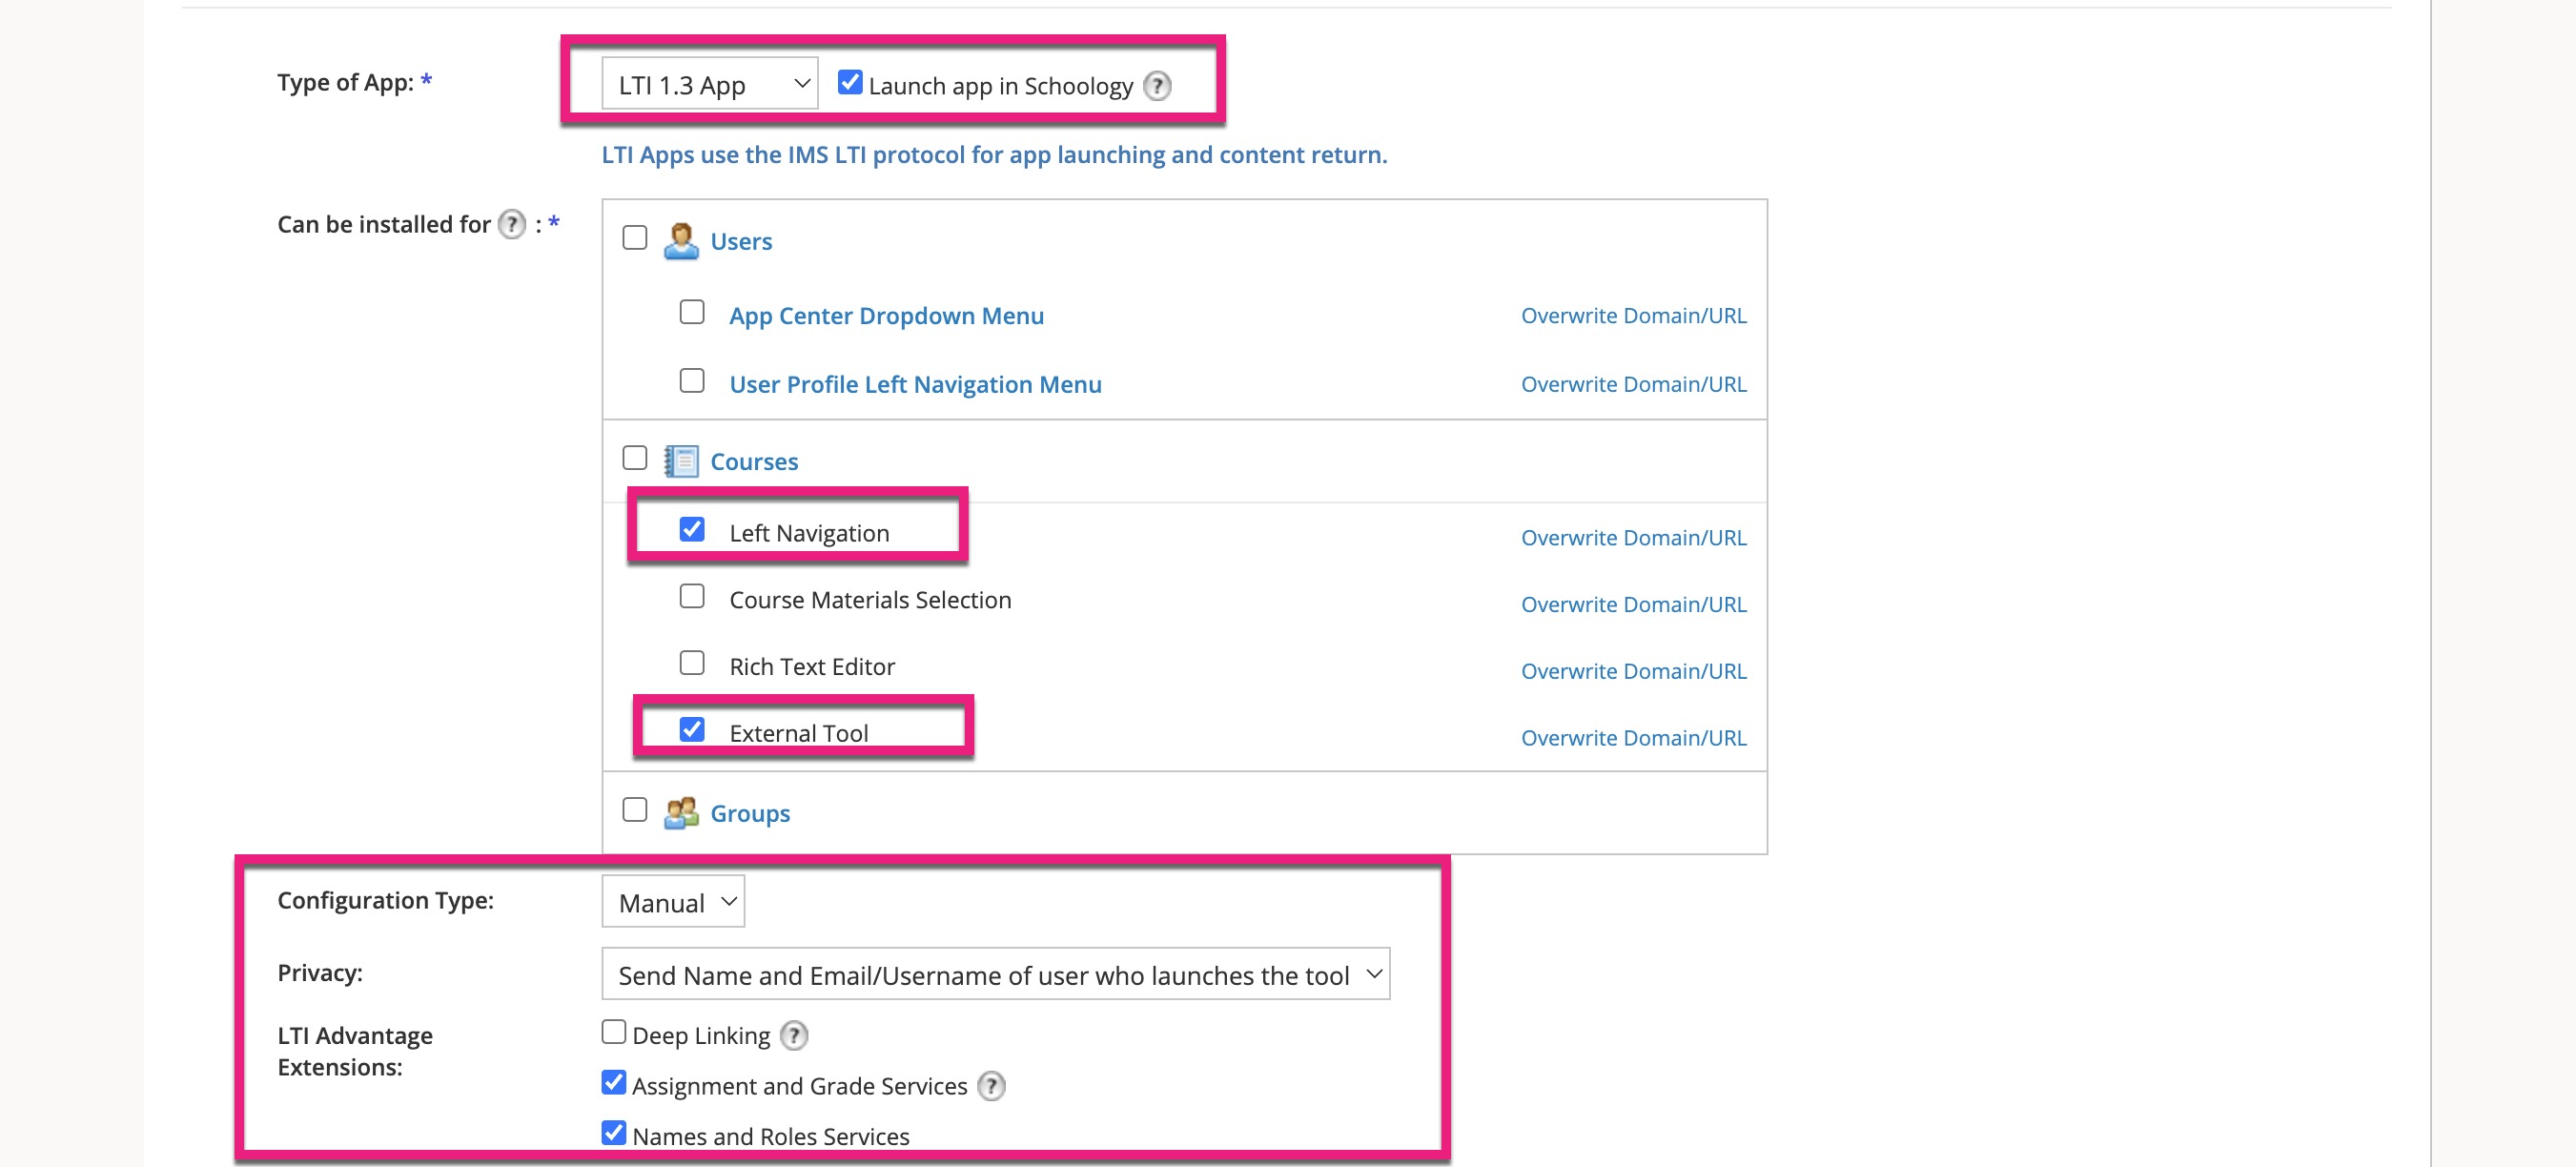Check Course Materials Selection checkbox

tap(692, 596)
